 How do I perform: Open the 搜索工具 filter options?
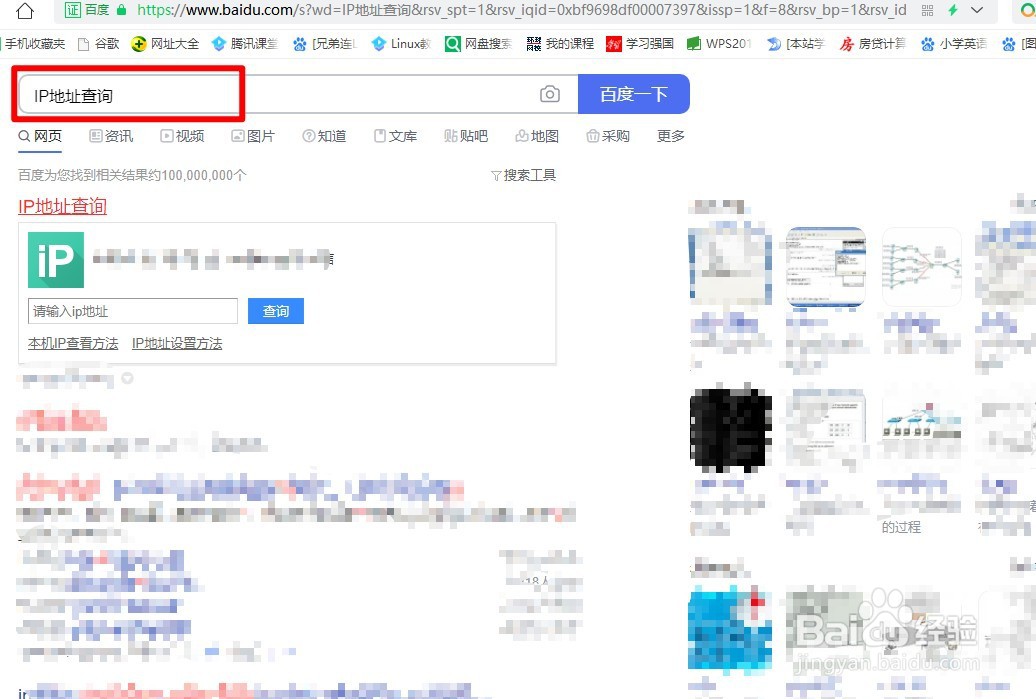528,174
